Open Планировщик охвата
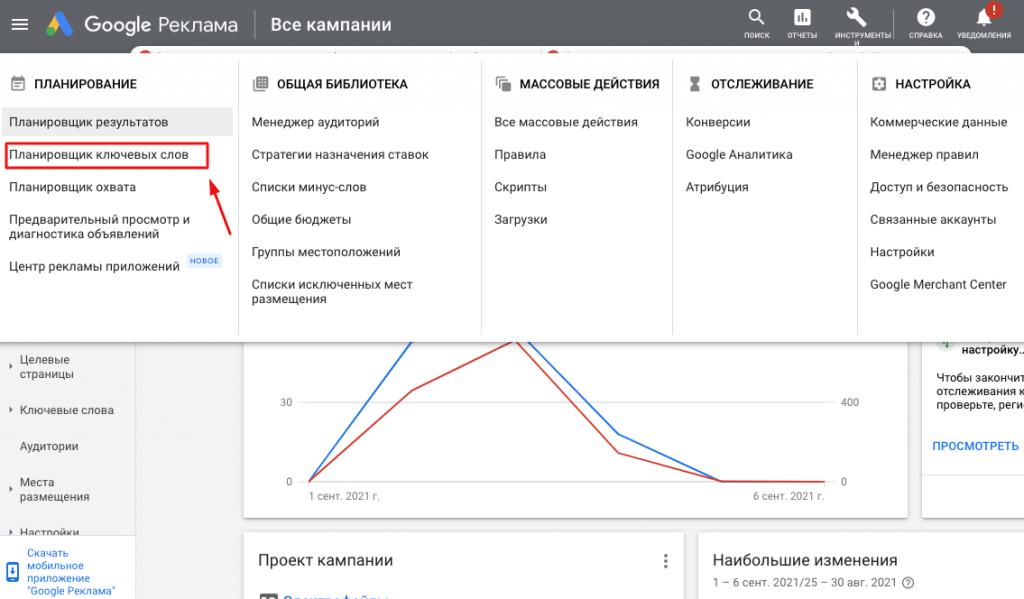 pos(72,187)
